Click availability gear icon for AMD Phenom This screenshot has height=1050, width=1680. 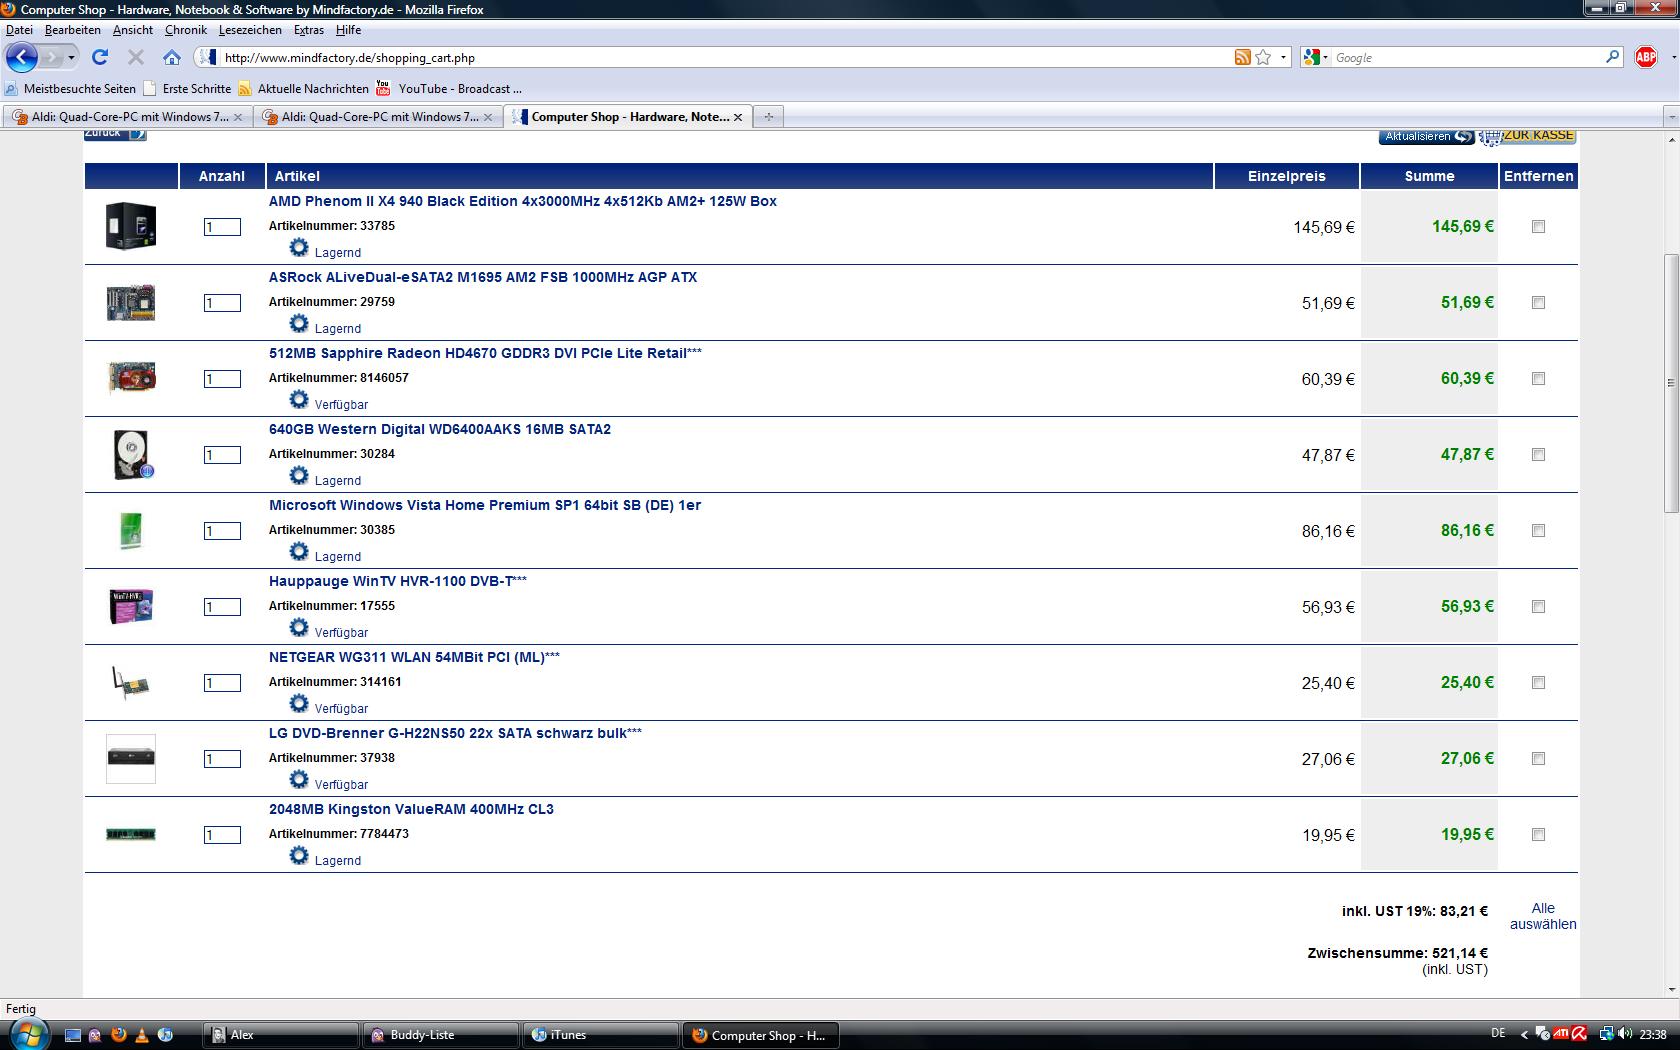click(299, 247)
